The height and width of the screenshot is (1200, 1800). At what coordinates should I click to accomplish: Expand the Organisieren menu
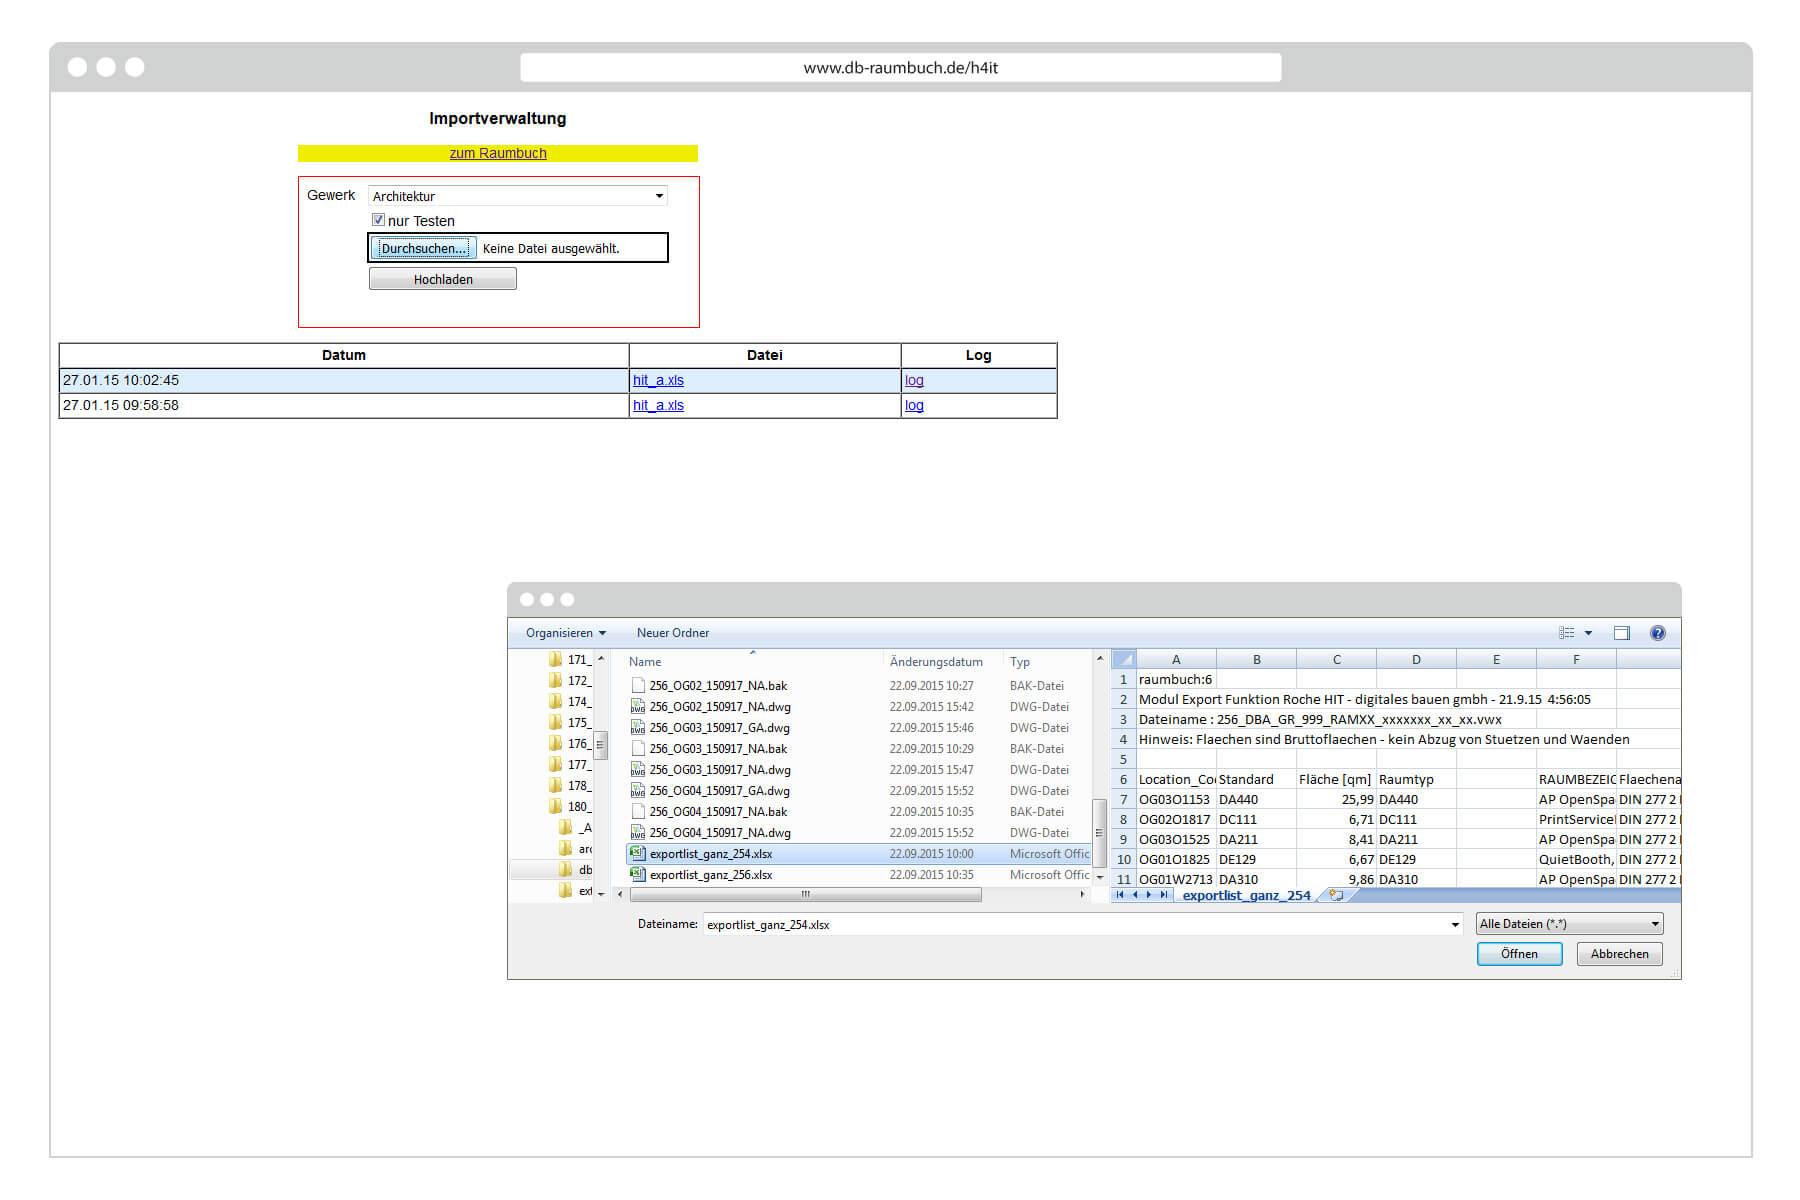click(x=565, y=633)
